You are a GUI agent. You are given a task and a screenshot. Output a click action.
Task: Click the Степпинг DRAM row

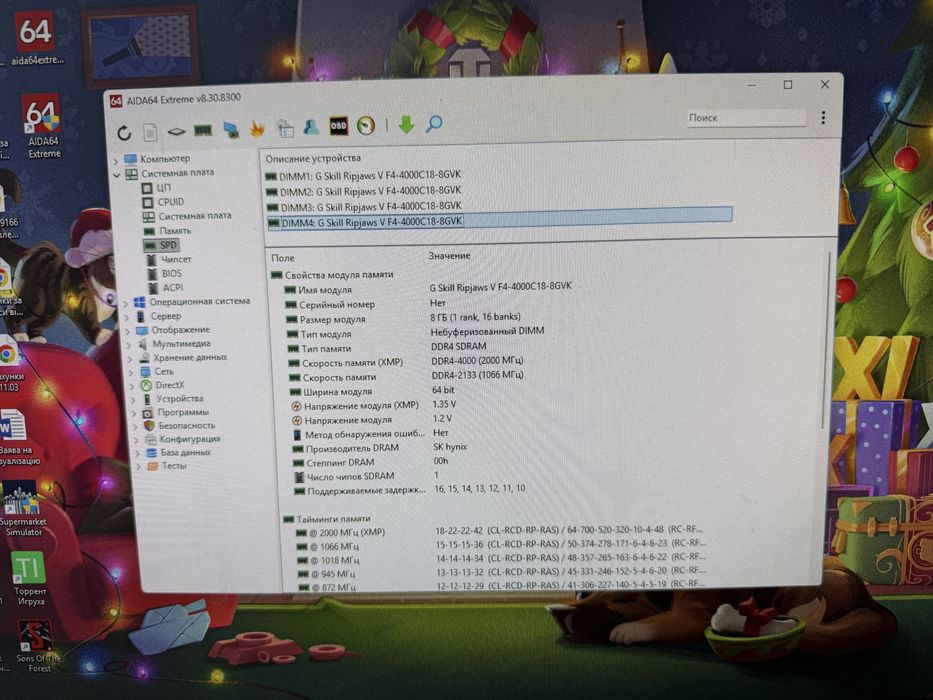pyautogui.click(x=371, y=462)
